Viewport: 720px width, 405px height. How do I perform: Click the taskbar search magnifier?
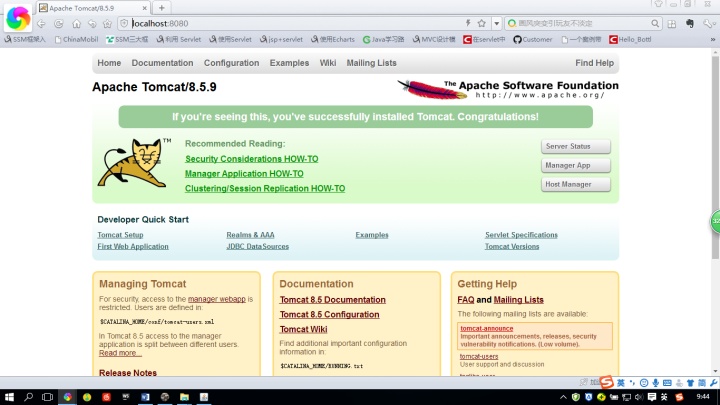point(28,397)
